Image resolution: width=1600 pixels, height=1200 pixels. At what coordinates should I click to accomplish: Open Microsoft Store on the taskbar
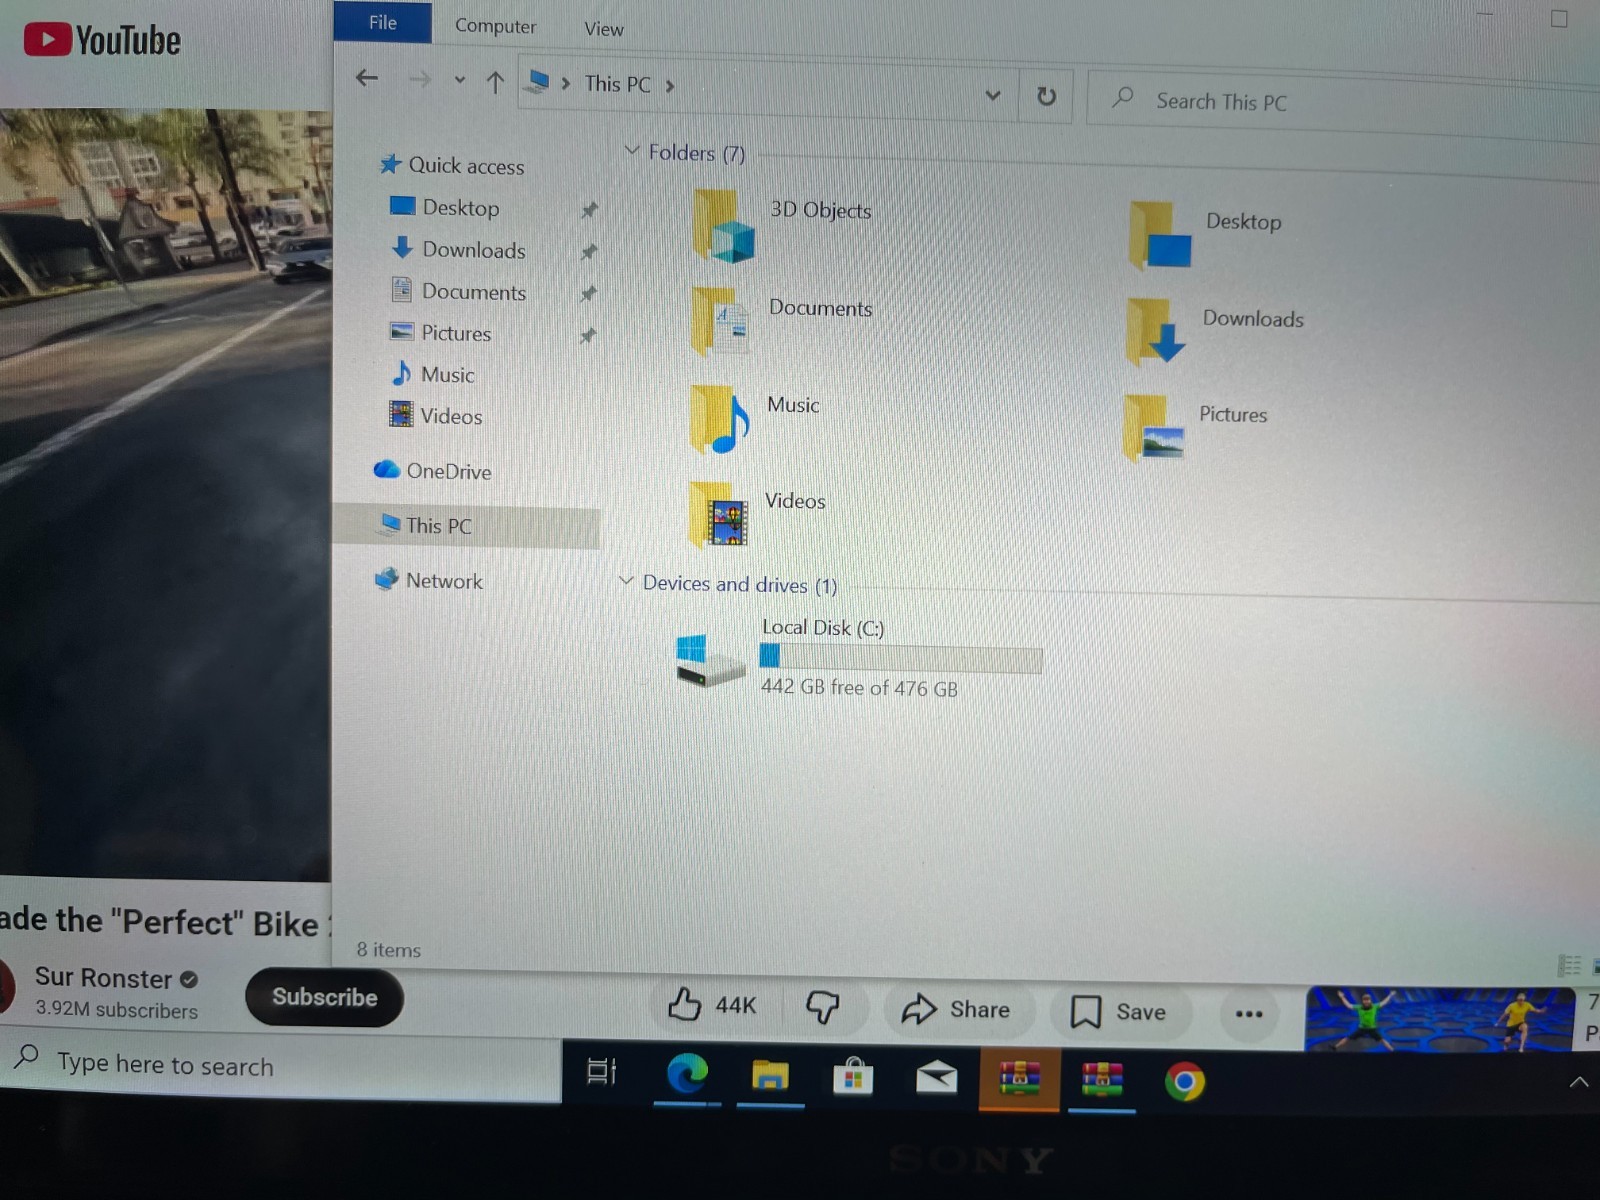click(853, 1078)
